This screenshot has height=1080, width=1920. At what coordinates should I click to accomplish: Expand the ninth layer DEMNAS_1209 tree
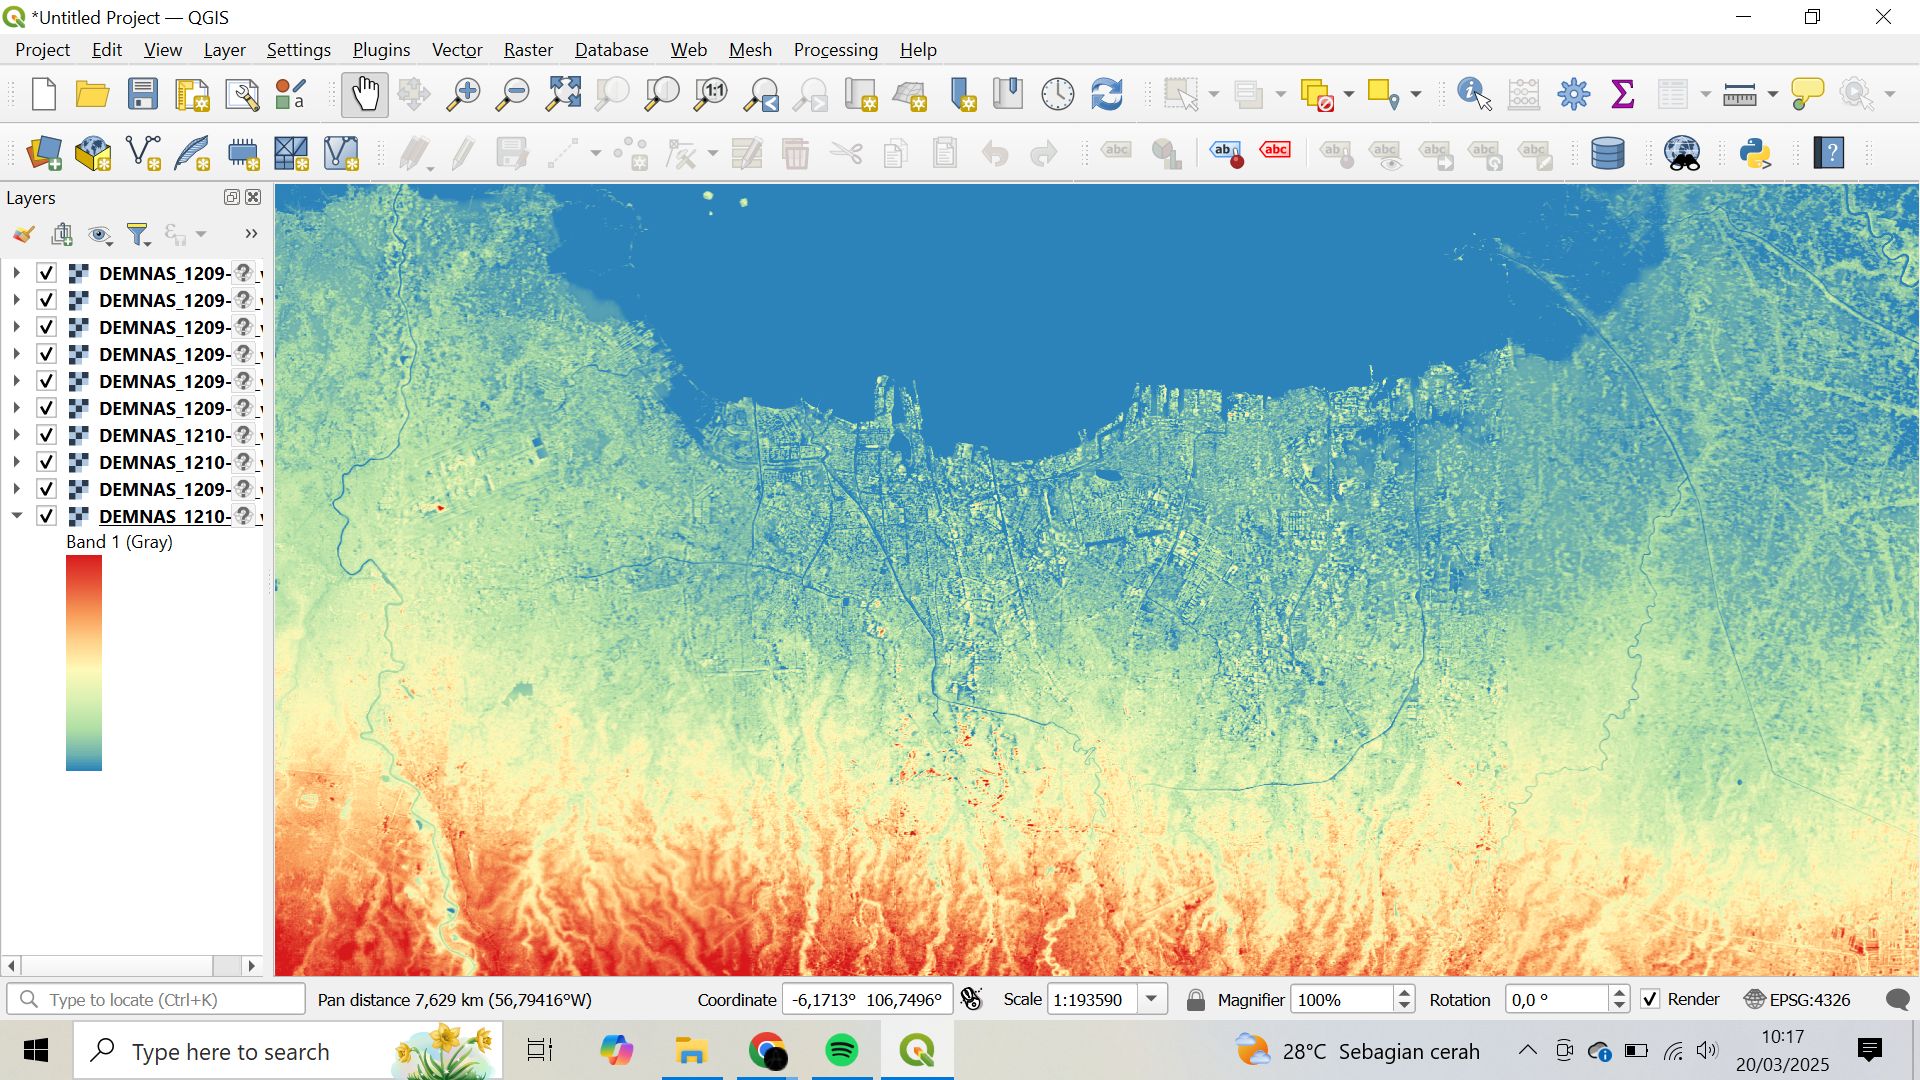(x=16, y=489)
